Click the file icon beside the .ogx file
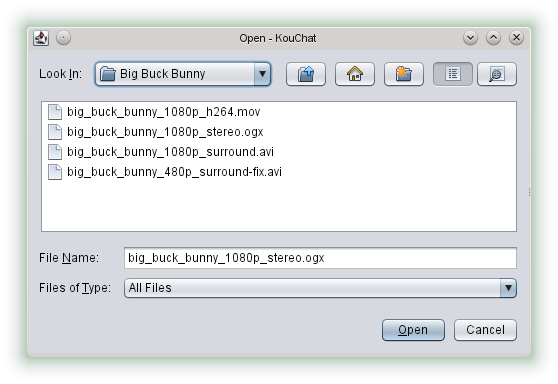Viewport: 558px width, 384px height. tap(55, 132)
